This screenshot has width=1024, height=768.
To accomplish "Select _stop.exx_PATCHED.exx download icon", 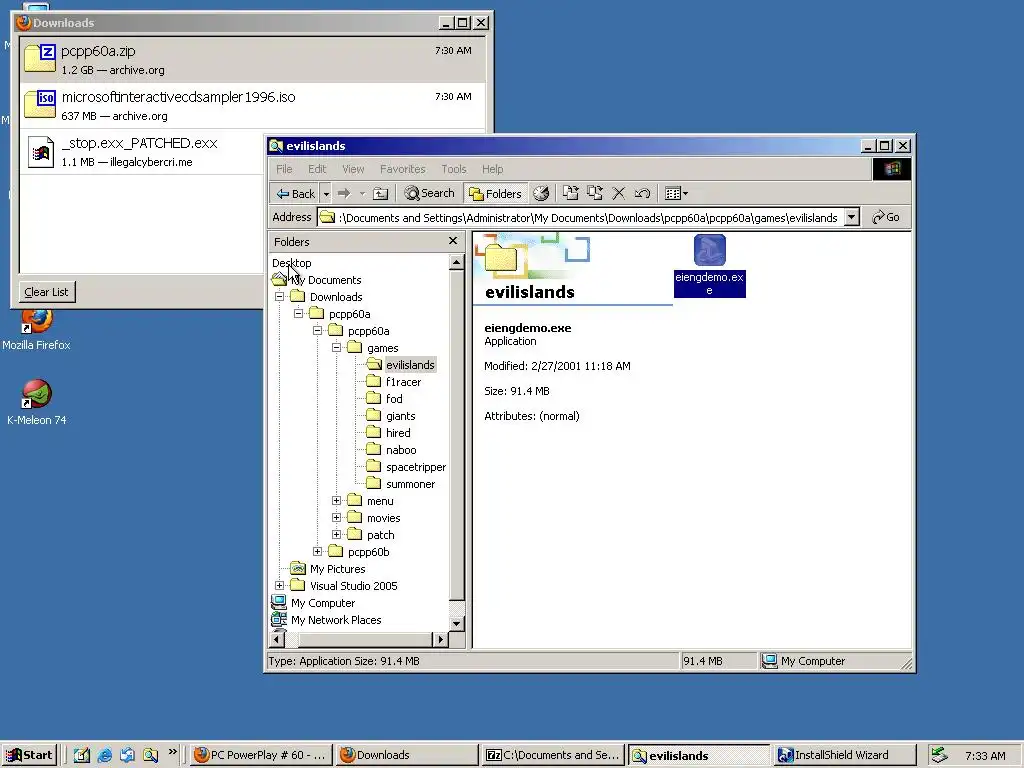I will coord(40,152).
